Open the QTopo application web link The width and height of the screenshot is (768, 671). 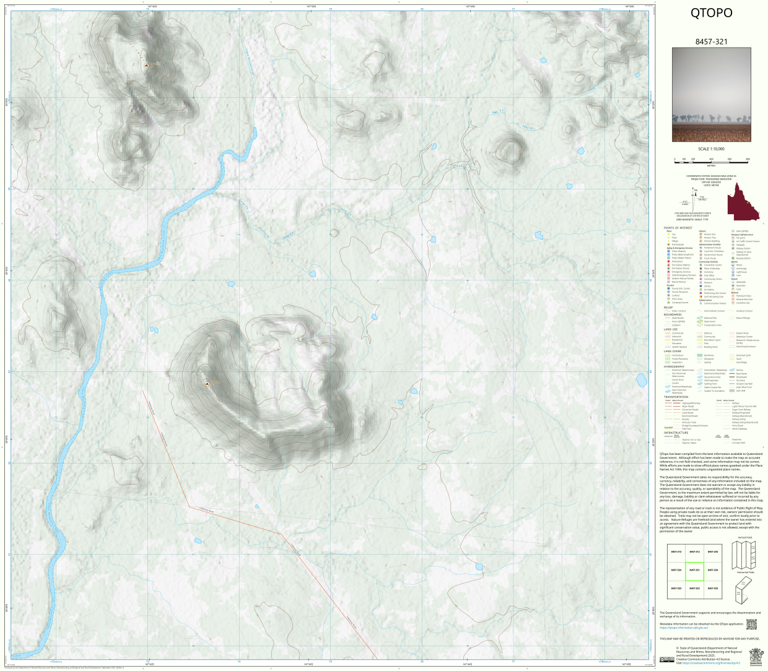pyautogui.click(x=685, y=627)
